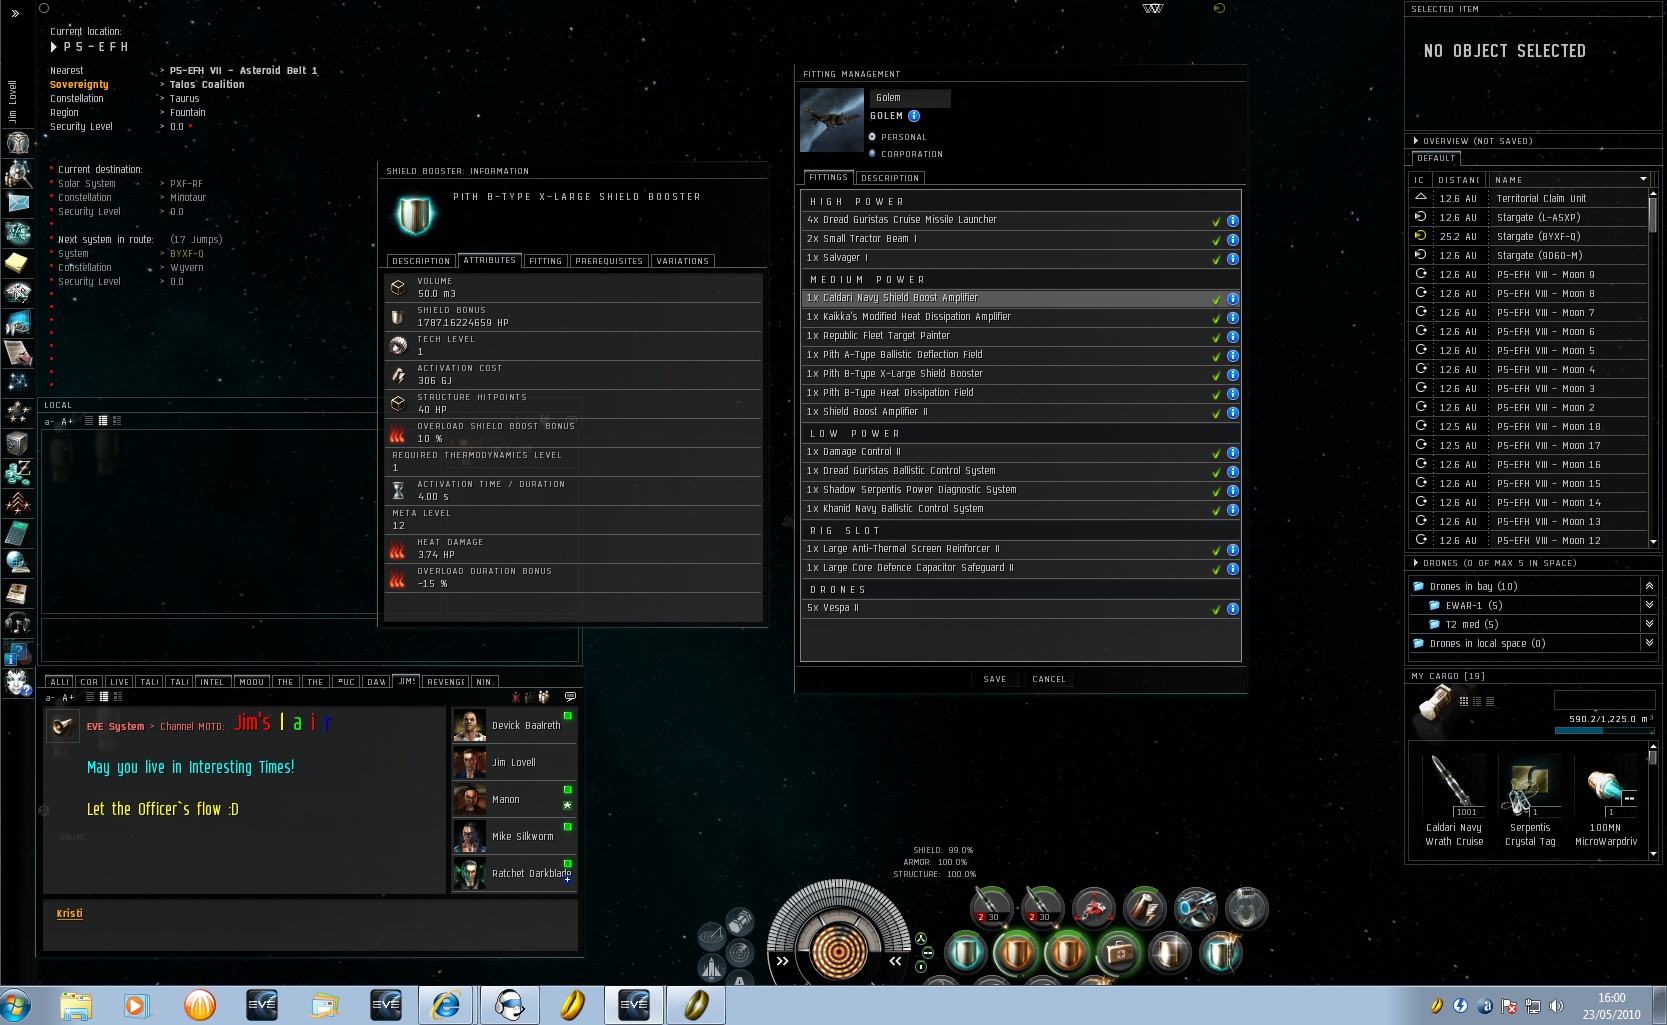Open the Prerequisites tab in the info window

coord(609,261)
